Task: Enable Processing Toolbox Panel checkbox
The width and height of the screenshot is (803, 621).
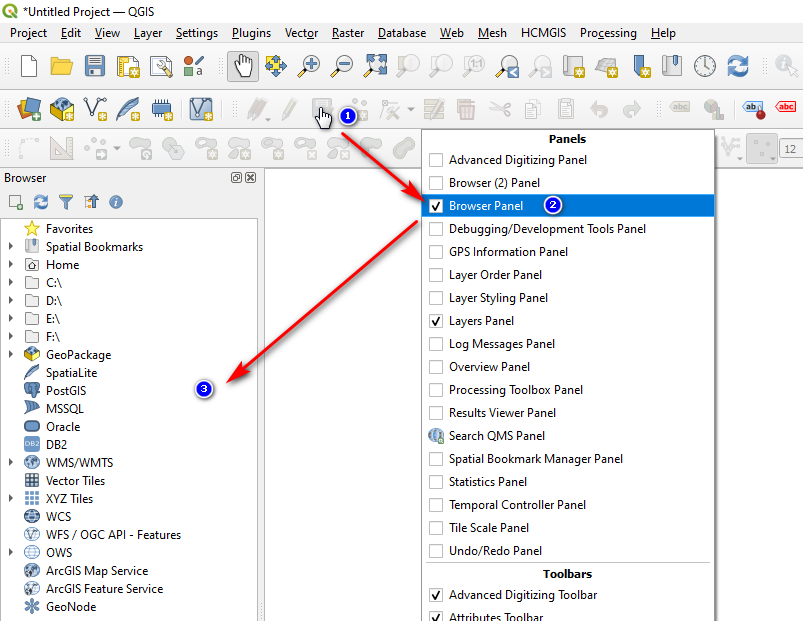Action: pyautogui.click(x=436, y=390)
